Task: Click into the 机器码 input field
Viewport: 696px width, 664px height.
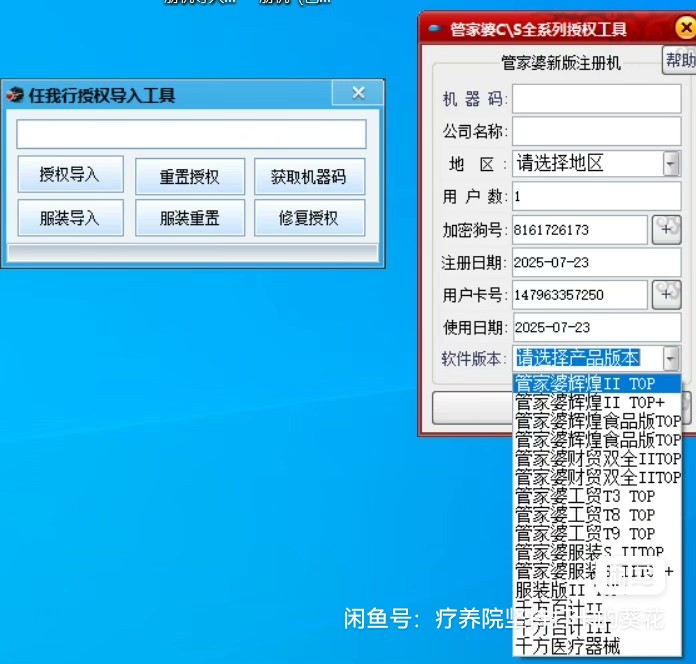Action: point(596,99)
